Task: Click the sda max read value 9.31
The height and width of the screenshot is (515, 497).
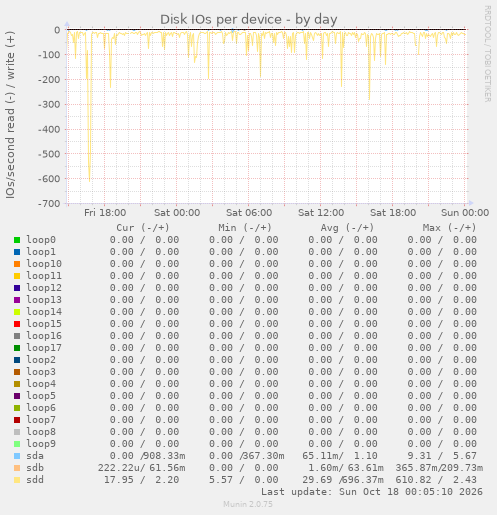Action: click(419, 456)
